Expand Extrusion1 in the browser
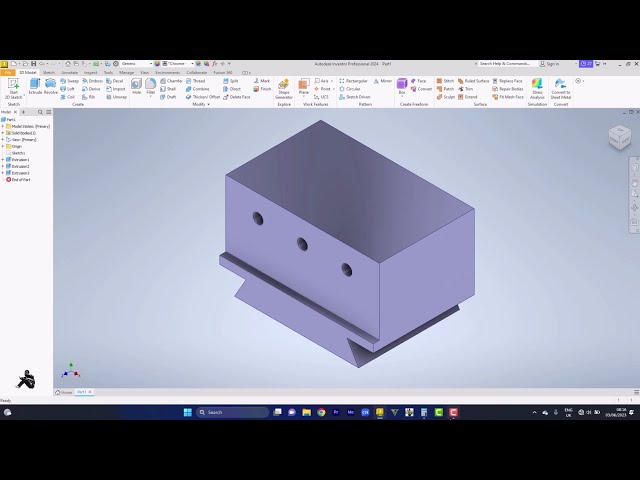This screenshot has width=640, height=480. point(3,160)
